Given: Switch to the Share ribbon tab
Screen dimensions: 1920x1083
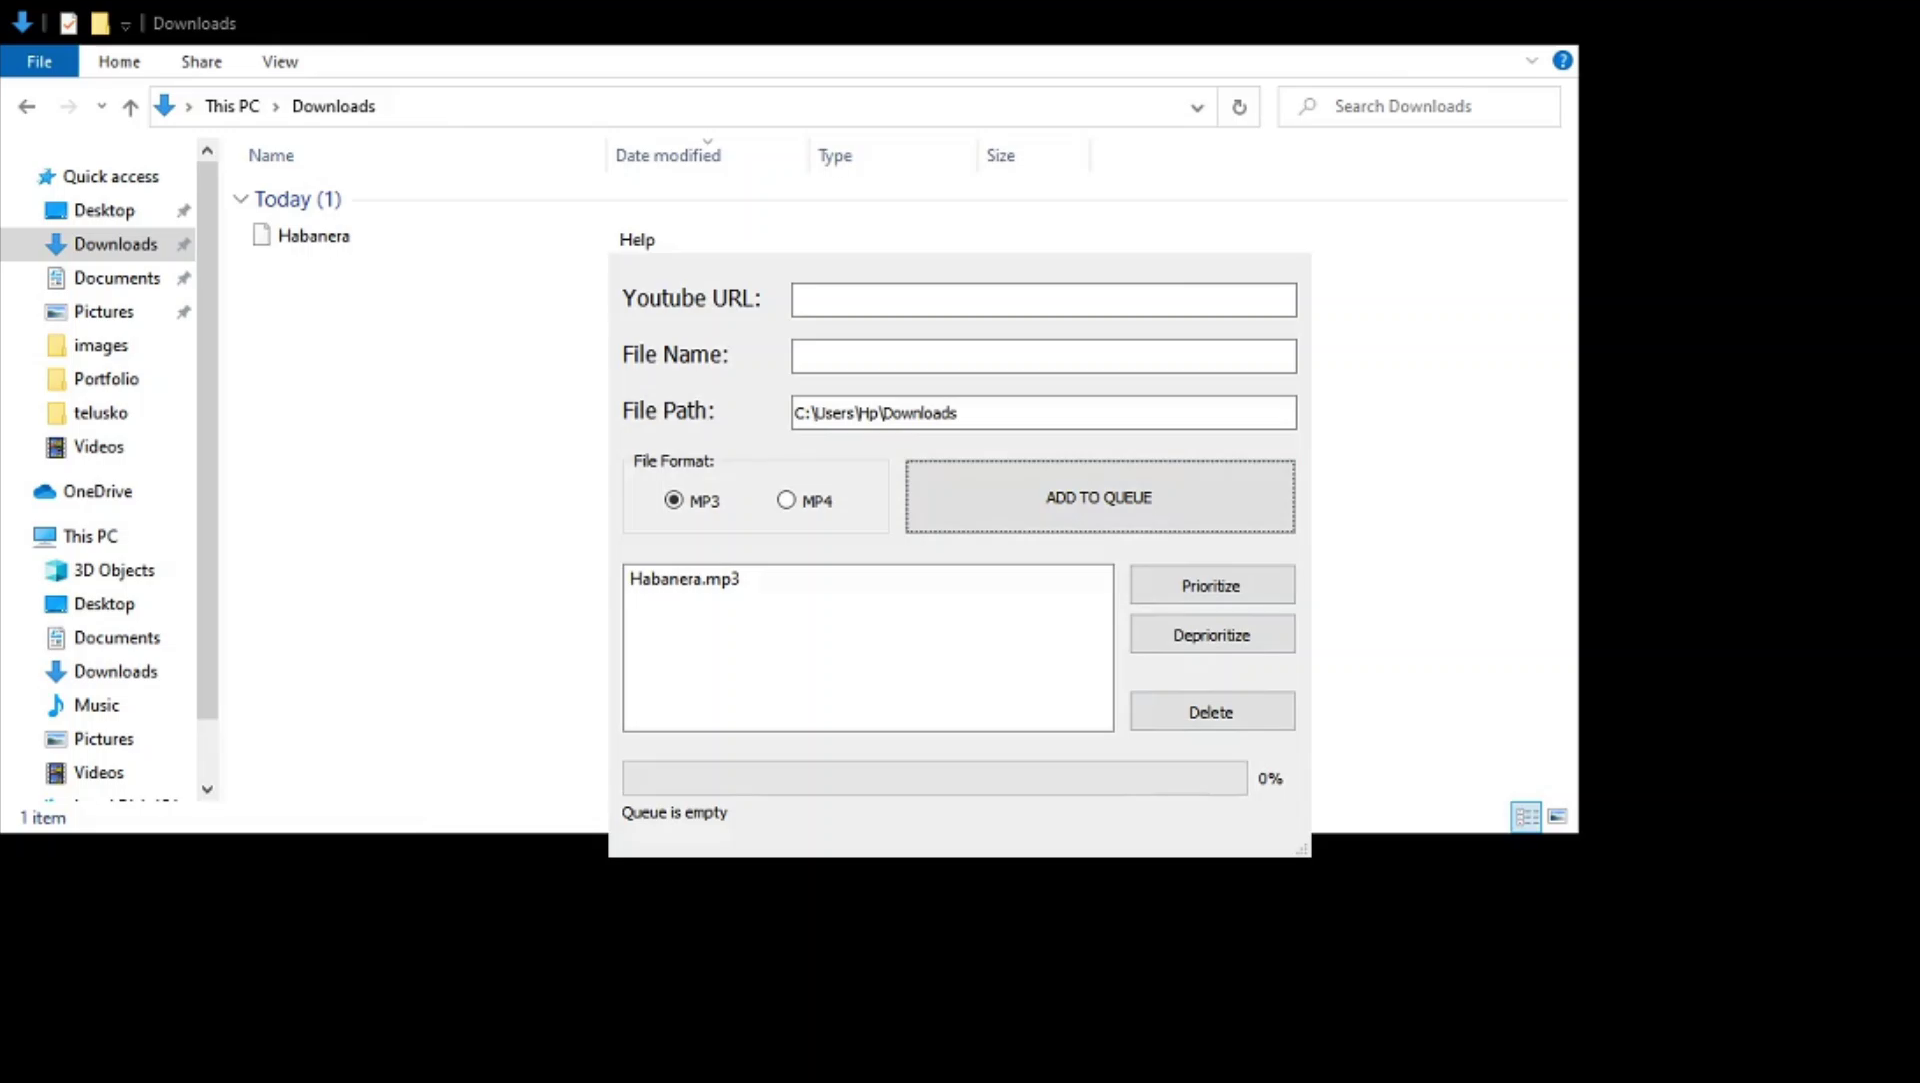Looking at the screenshot, I should pos(201,61).
